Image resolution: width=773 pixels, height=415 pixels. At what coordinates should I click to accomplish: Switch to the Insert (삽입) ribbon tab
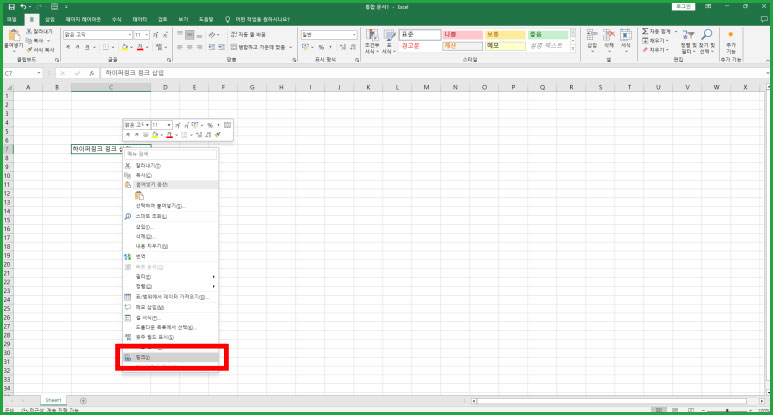tap(50, 19)
